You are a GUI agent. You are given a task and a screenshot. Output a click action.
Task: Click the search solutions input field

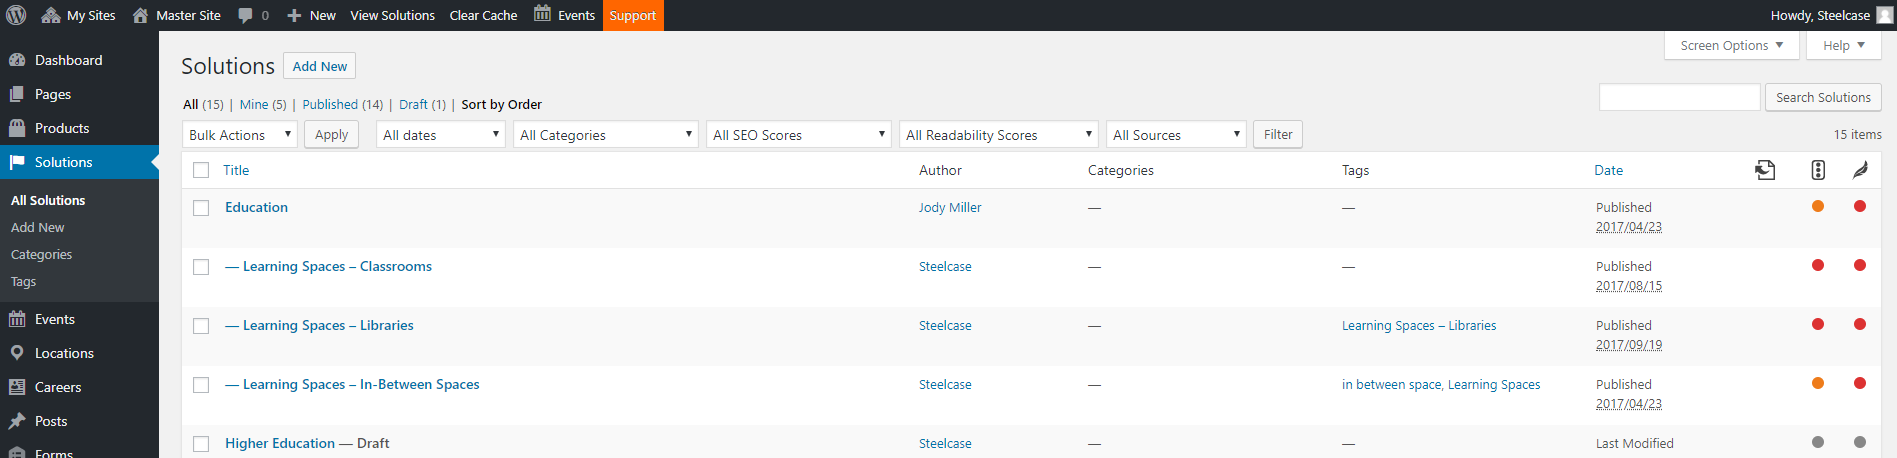click(x=1679, y=97)
